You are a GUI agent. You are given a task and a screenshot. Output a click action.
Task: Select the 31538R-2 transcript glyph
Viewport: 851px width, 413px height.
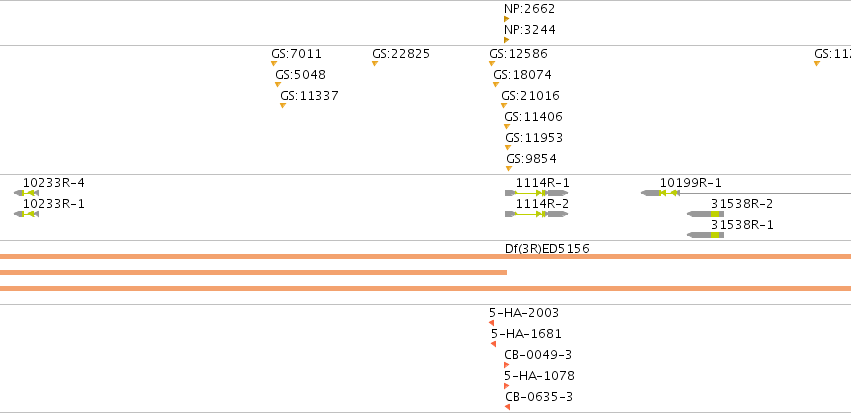(x=706, y=214)
